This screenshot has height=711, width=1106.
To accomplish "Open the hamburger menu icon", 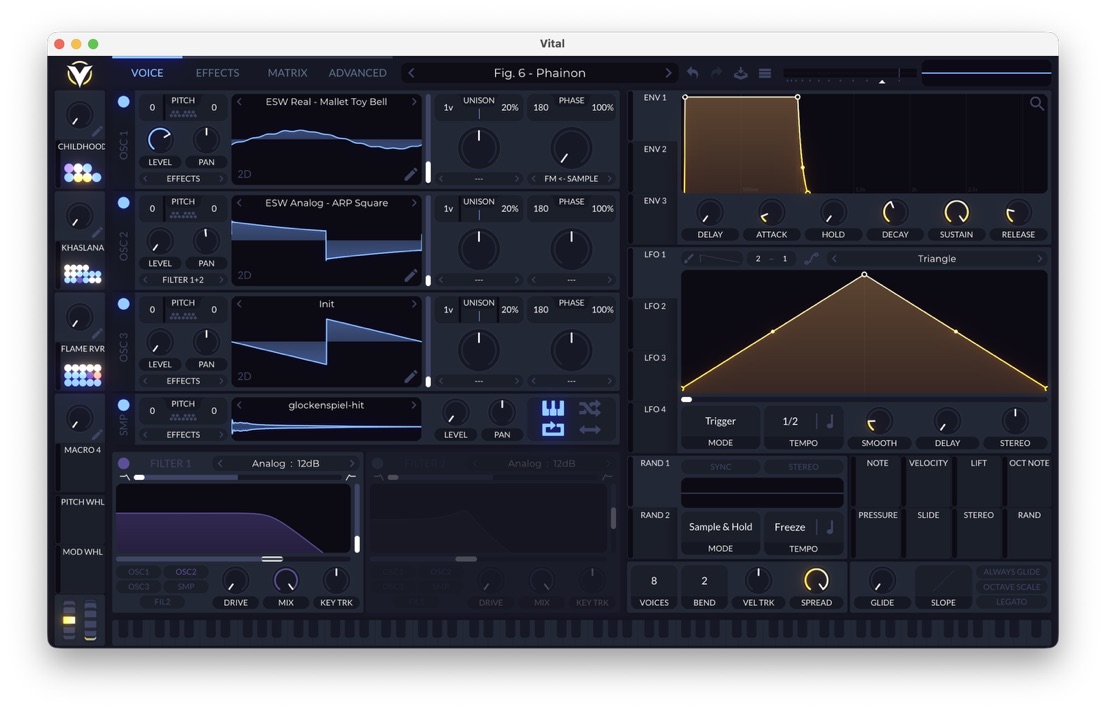I will pos(765,73).
